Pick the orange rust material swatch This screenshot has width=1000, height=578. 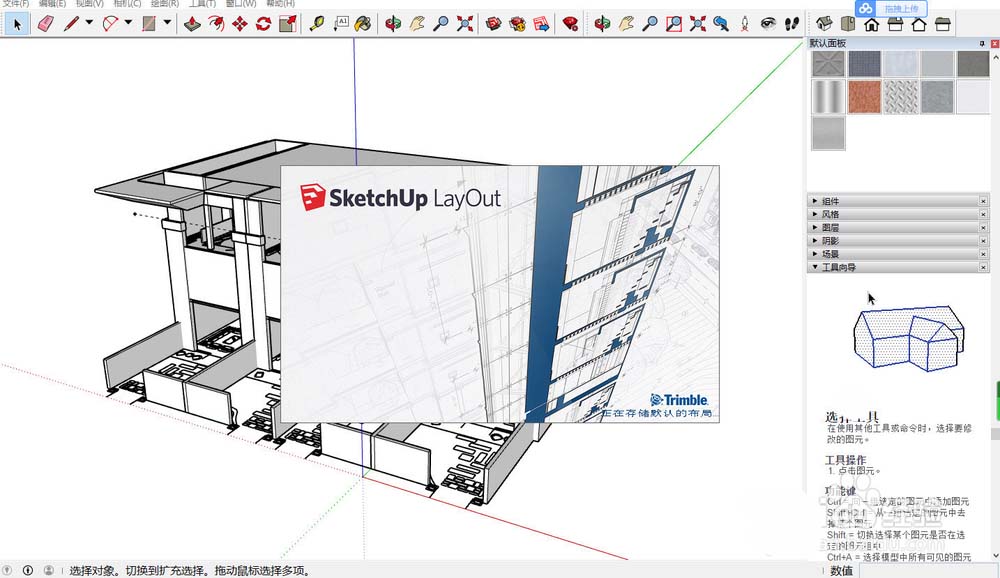865,96
